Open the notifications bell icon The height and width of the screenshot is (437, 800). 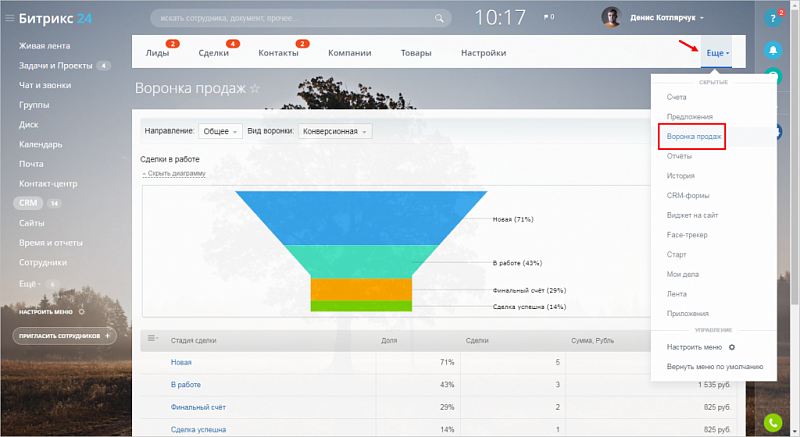[772, 49]
